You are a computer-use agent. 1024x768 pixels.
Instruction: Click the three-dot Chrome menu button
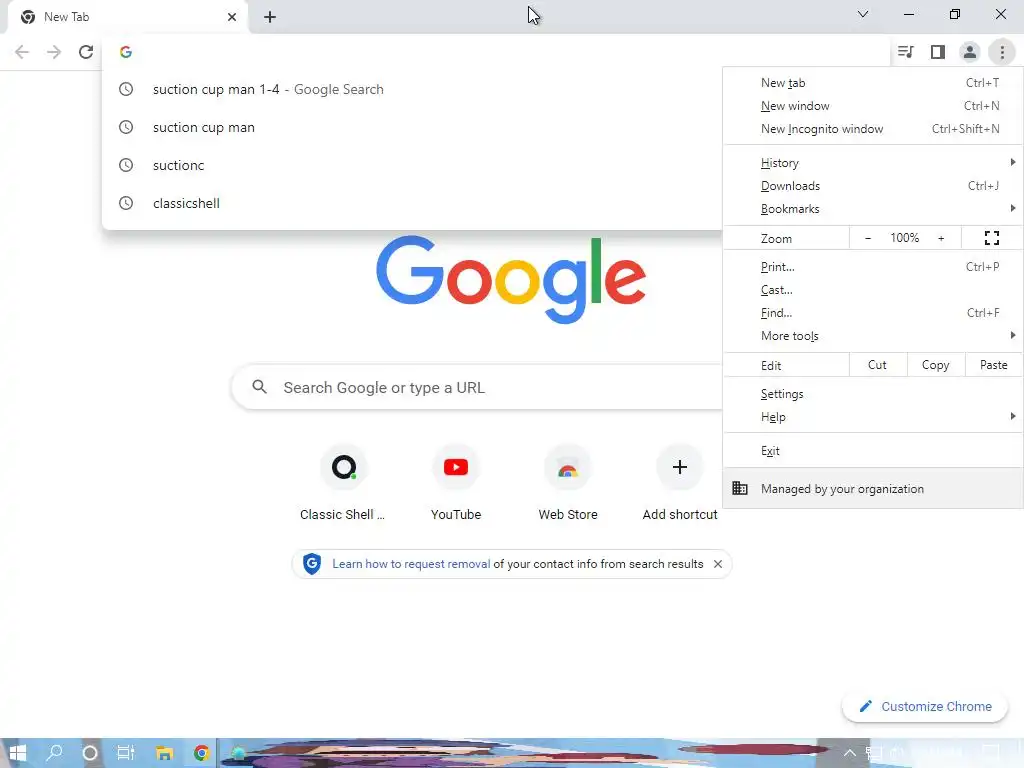pyautogui.click(x=1002, y=52)
